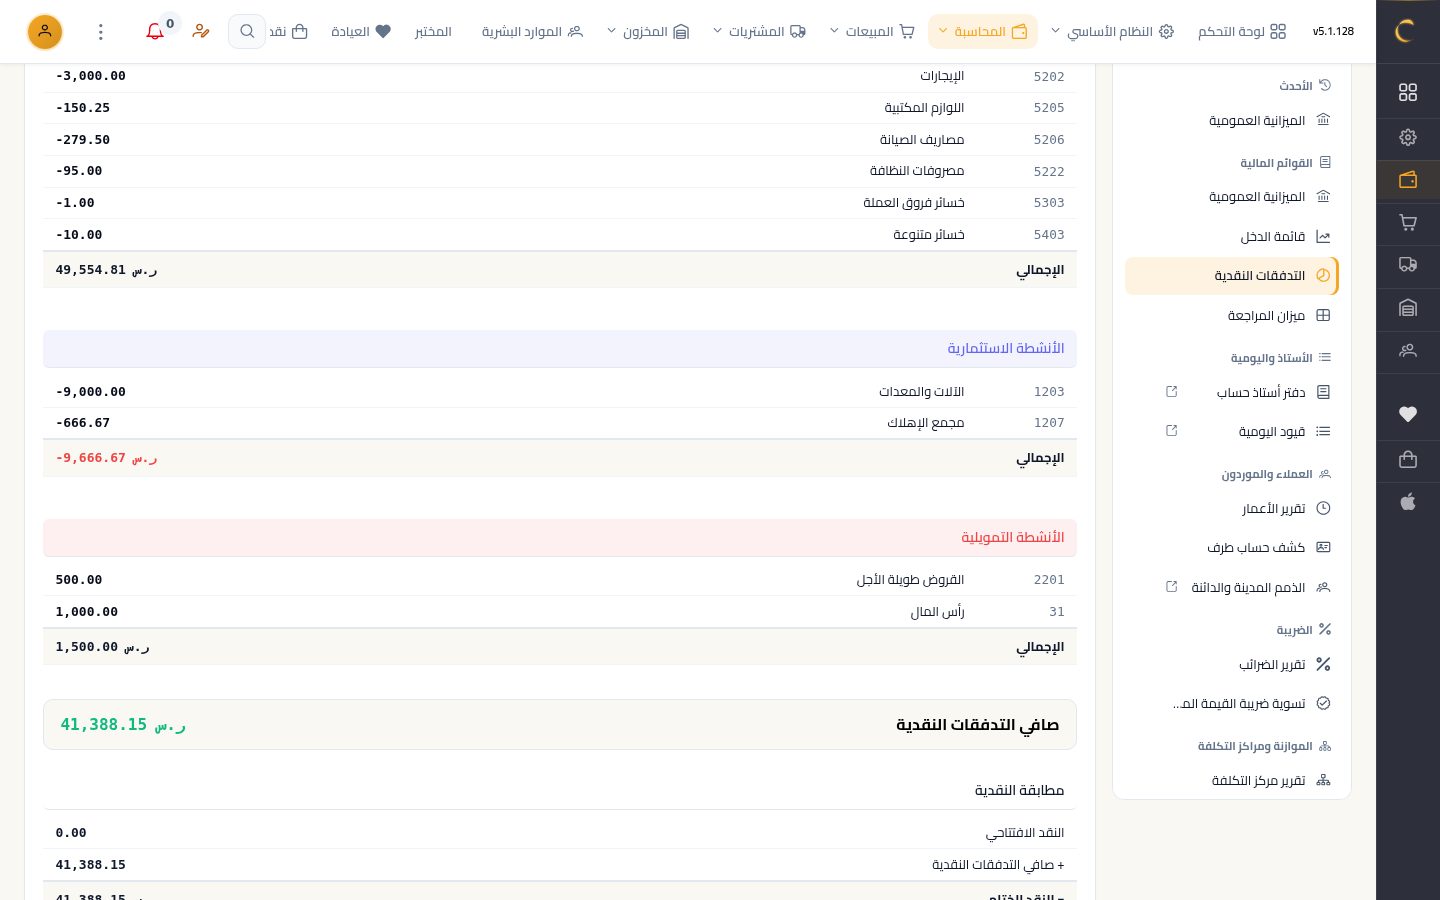This screenshot has height=900, width=1440.
Task: Click the صافي التدفقات النقدية value 41,388.15
Action: click(x=124, y=725)
